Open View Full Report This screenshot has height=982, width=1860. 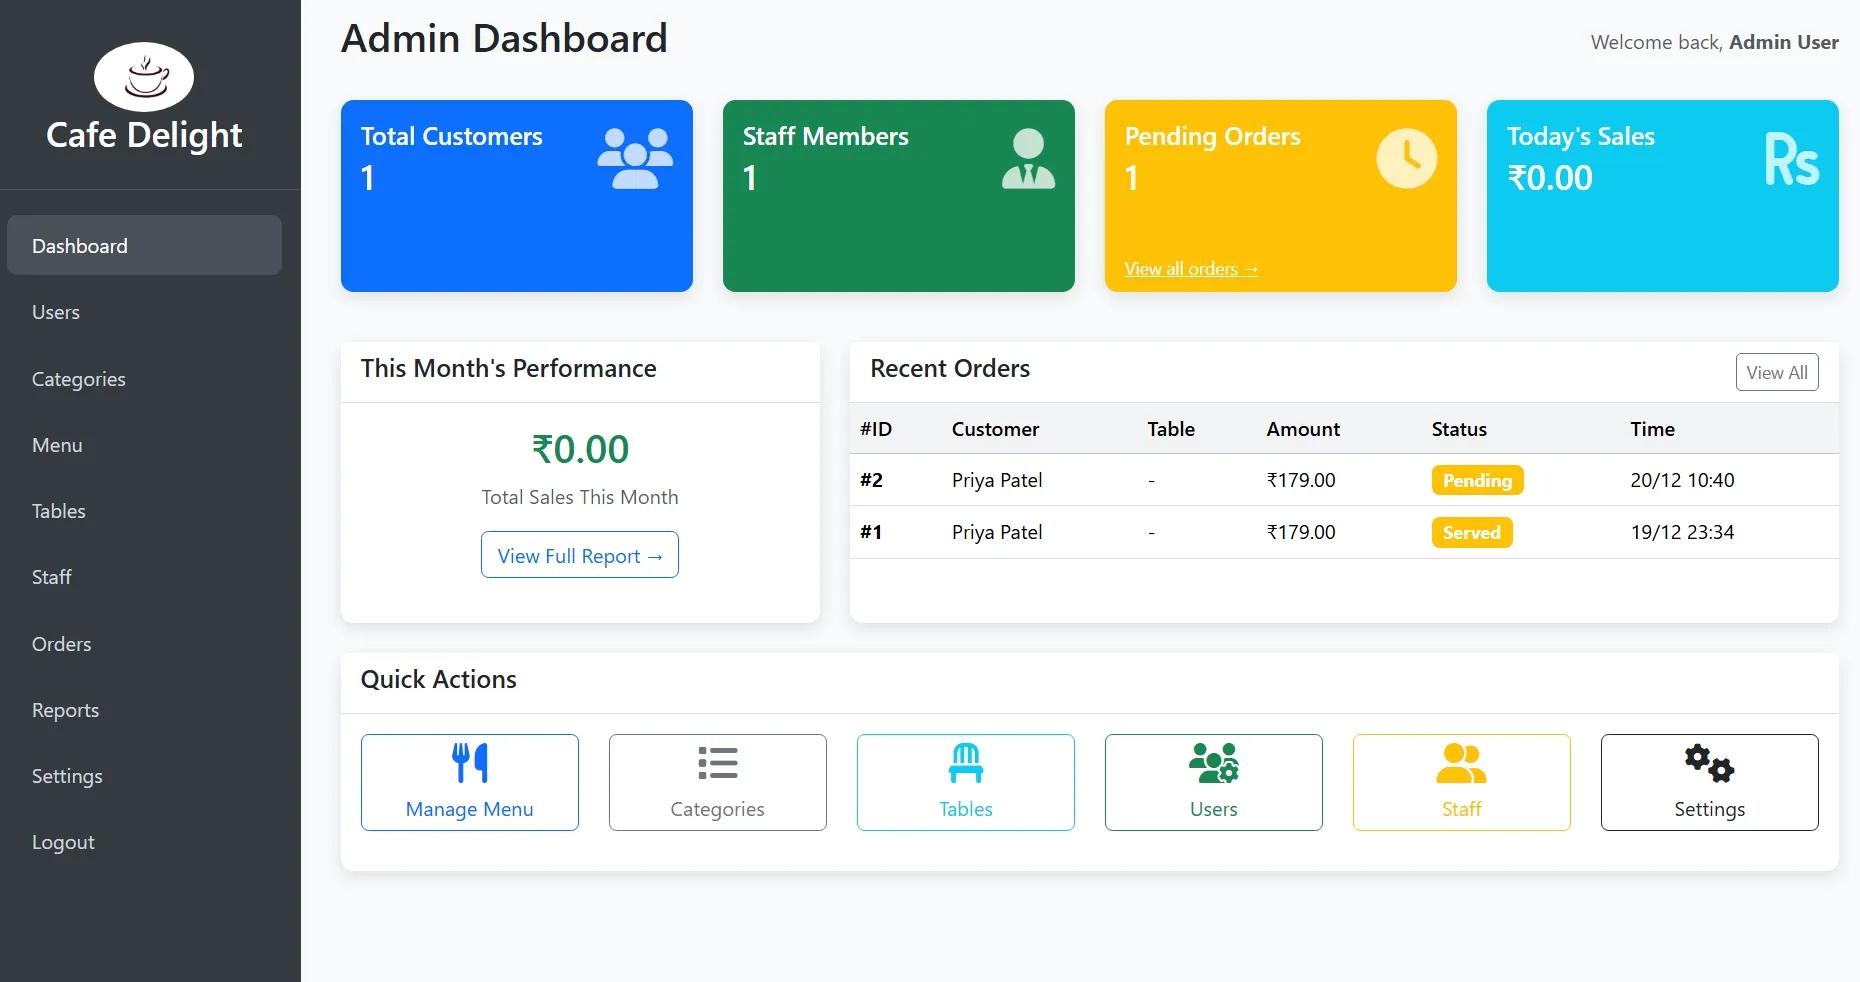point(579,555)
